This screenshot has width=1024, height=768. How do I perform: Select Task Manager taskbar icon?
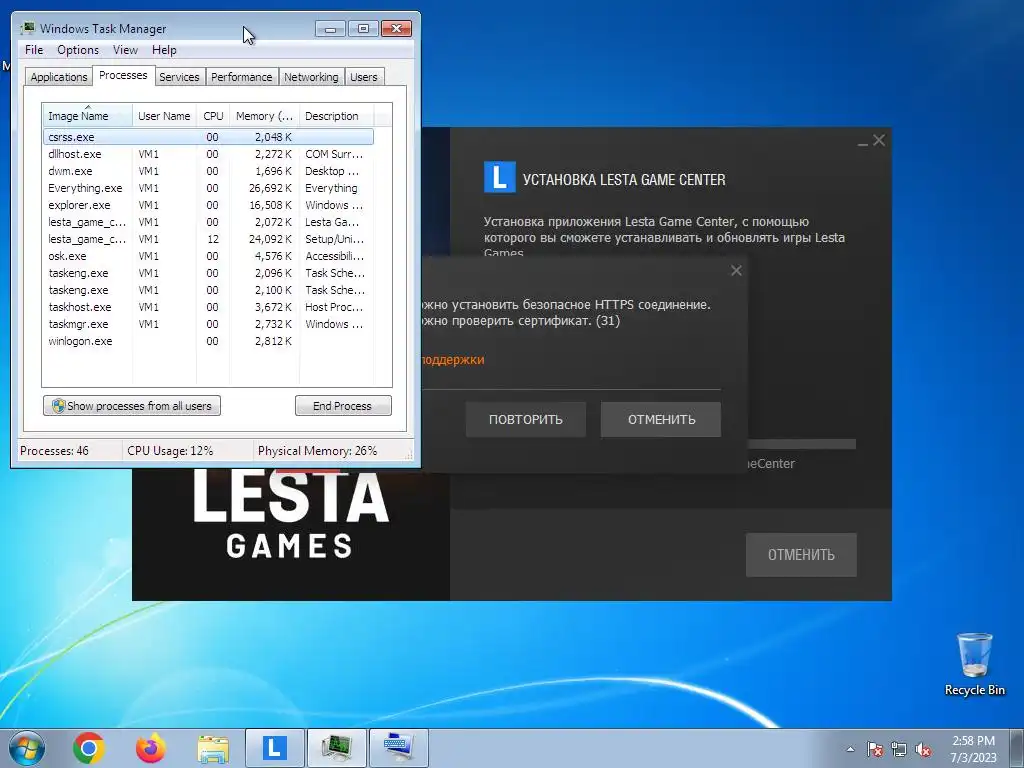[337, 748]
